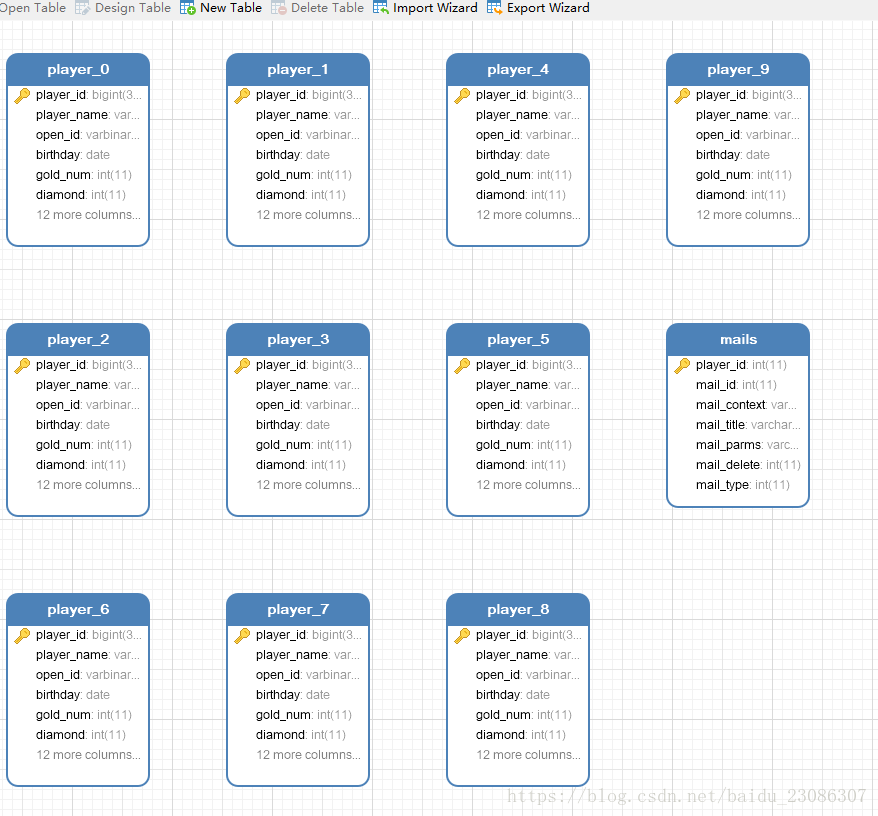The width and height of the screenshot is (878, 816).
Task: Expand '12 more columns...' in player_3
Action: click(309, 485)
